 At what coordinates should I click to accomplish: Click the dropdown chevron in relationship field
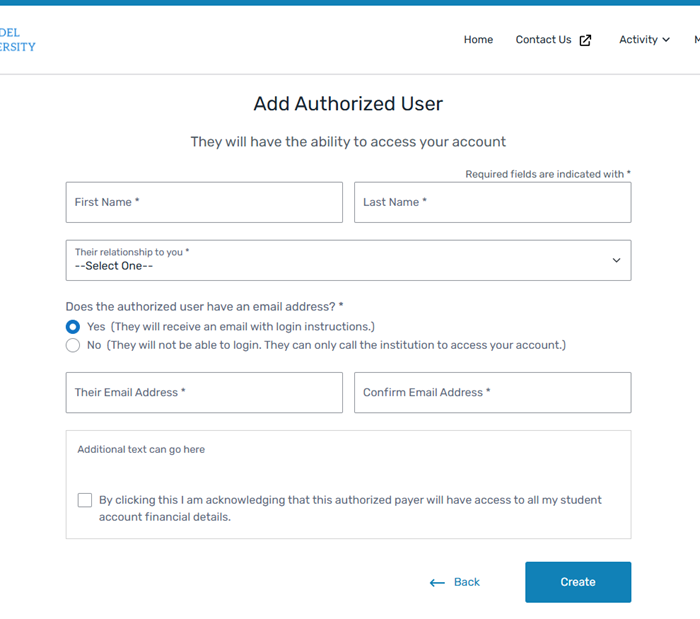coord(616,260)
